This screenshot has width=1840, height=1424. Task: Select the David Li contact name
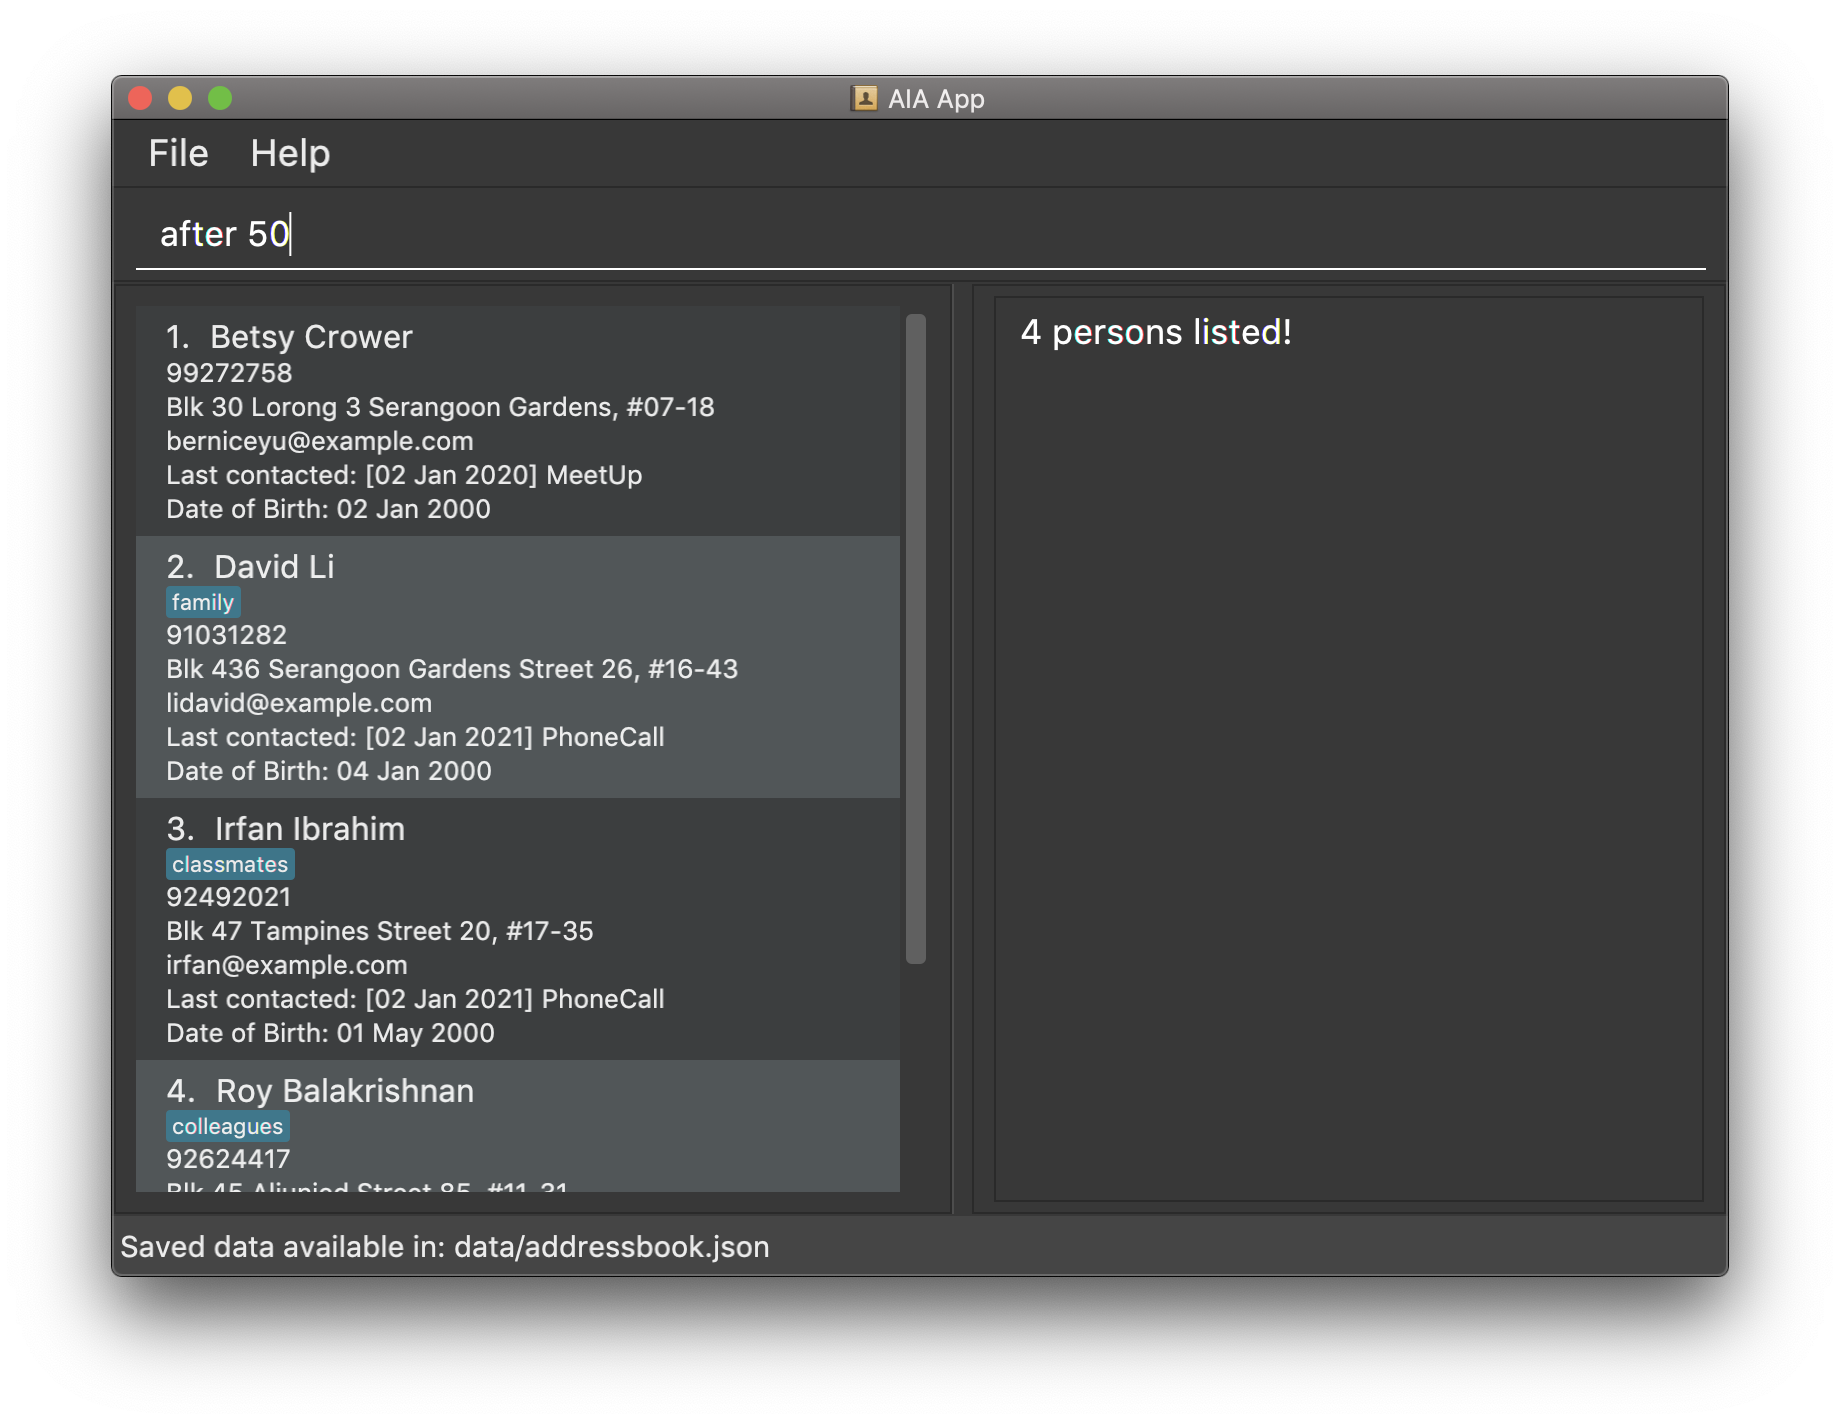(x=274, y=567)
